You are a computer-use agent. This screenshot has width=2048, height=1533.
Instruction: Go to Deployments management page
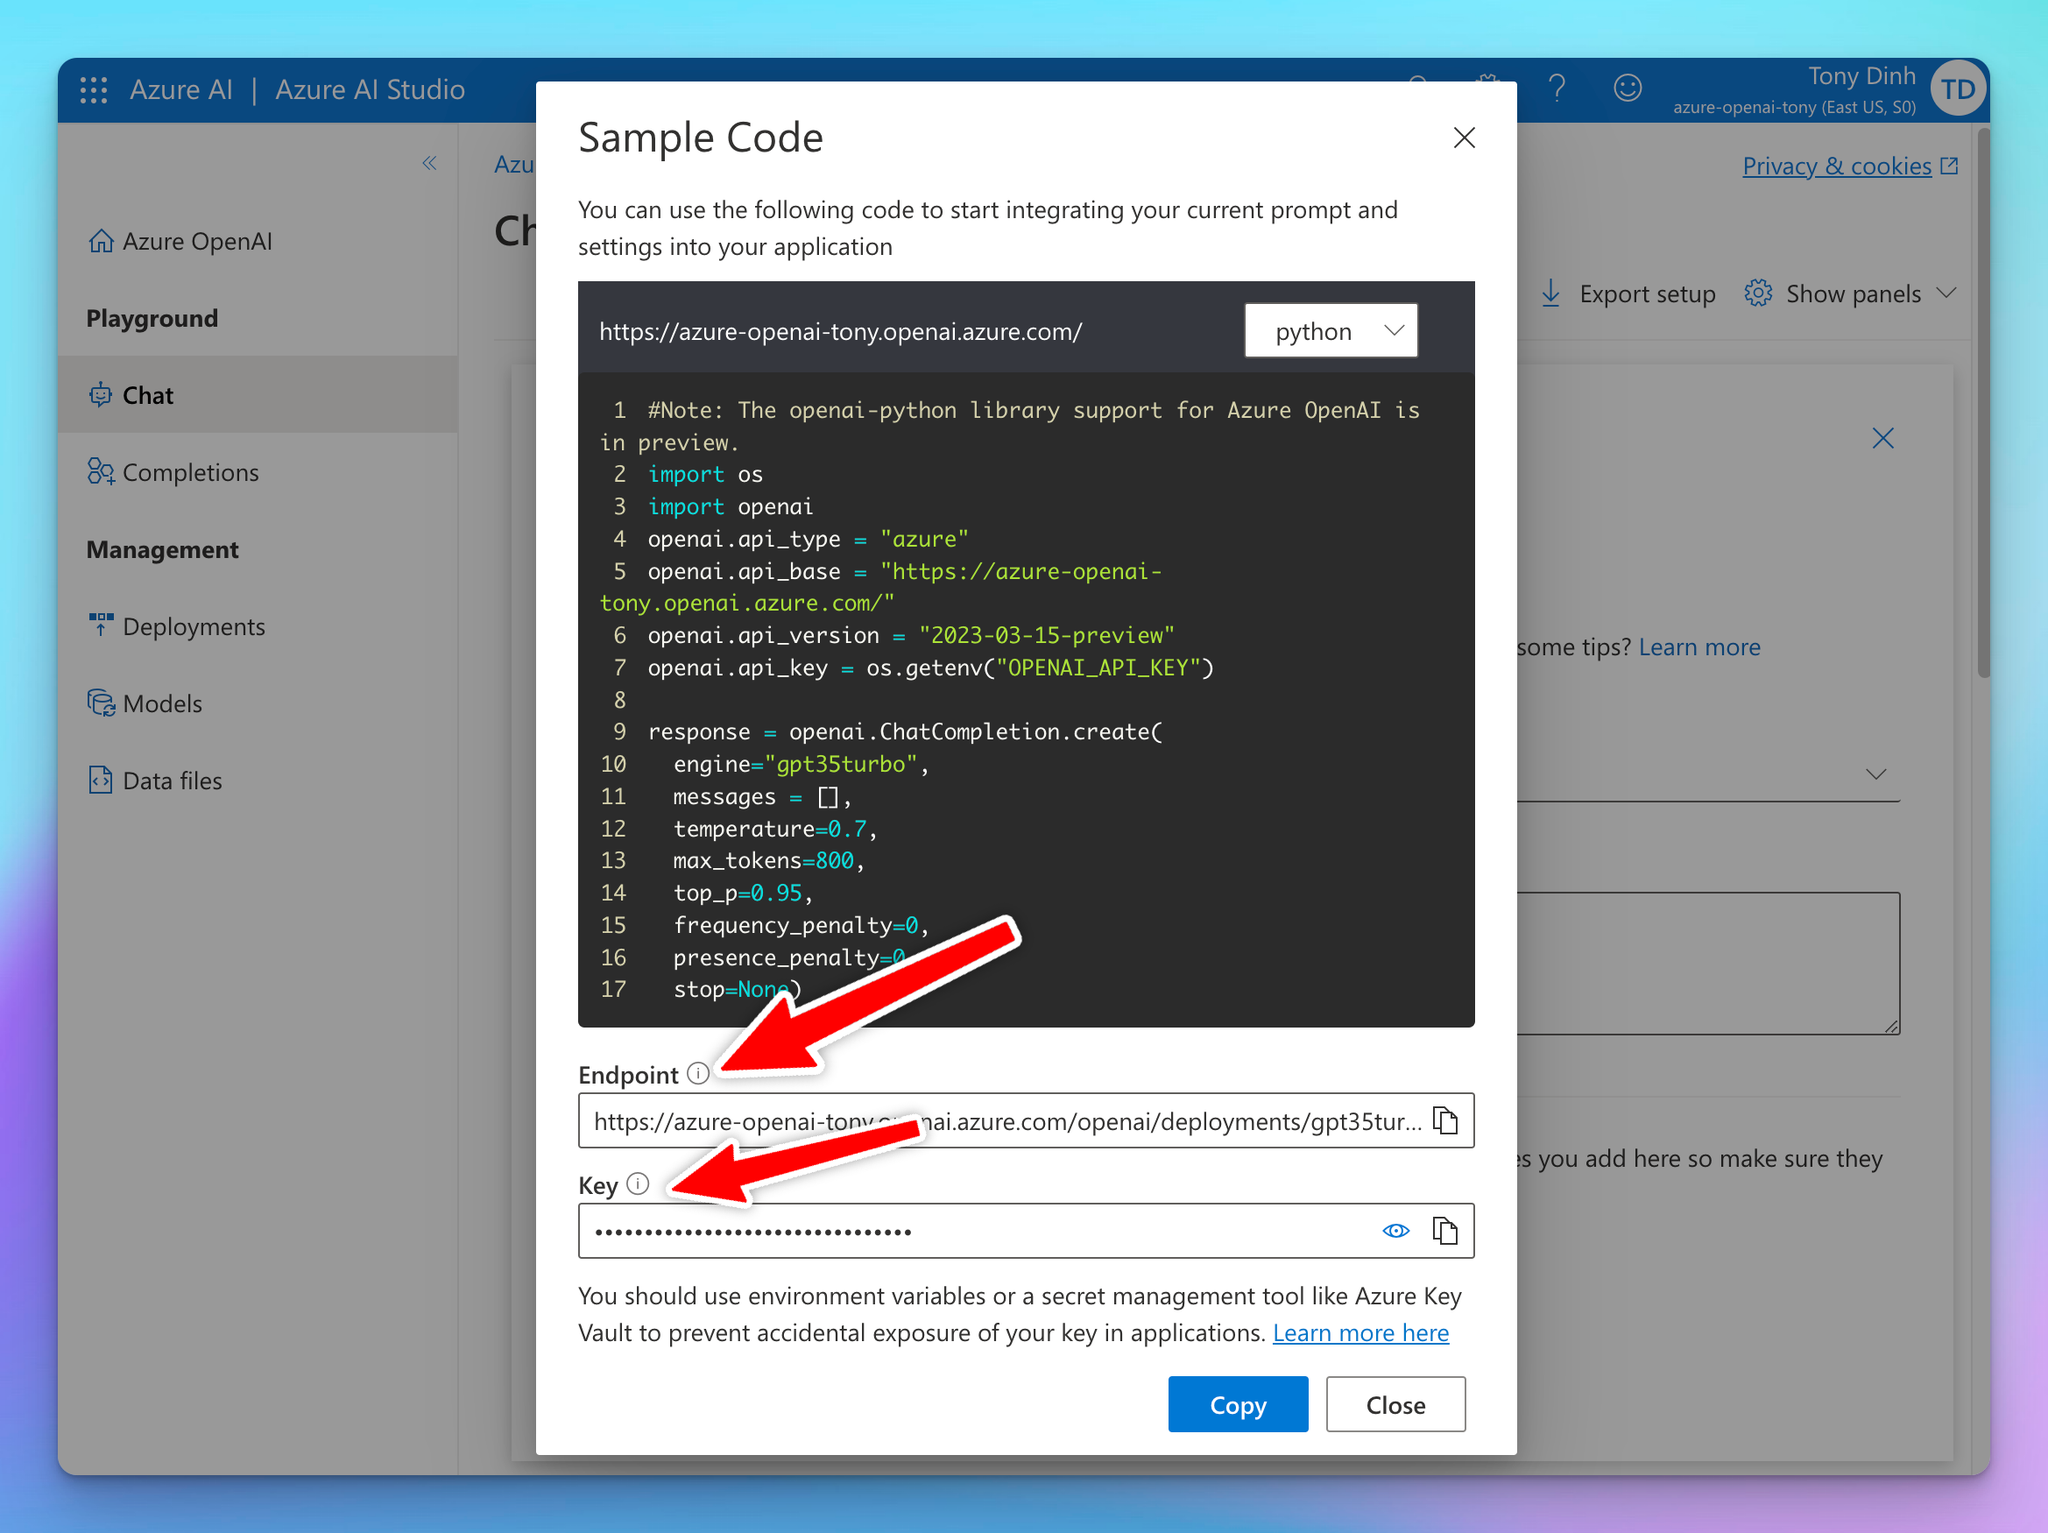tap(193, 626)
